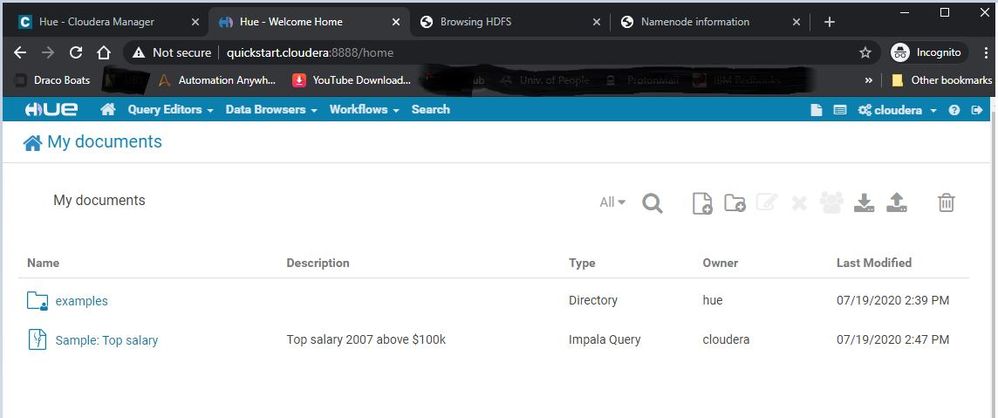
Task: Bookmark this page with the star icon
Action: (x=865, y=53)
